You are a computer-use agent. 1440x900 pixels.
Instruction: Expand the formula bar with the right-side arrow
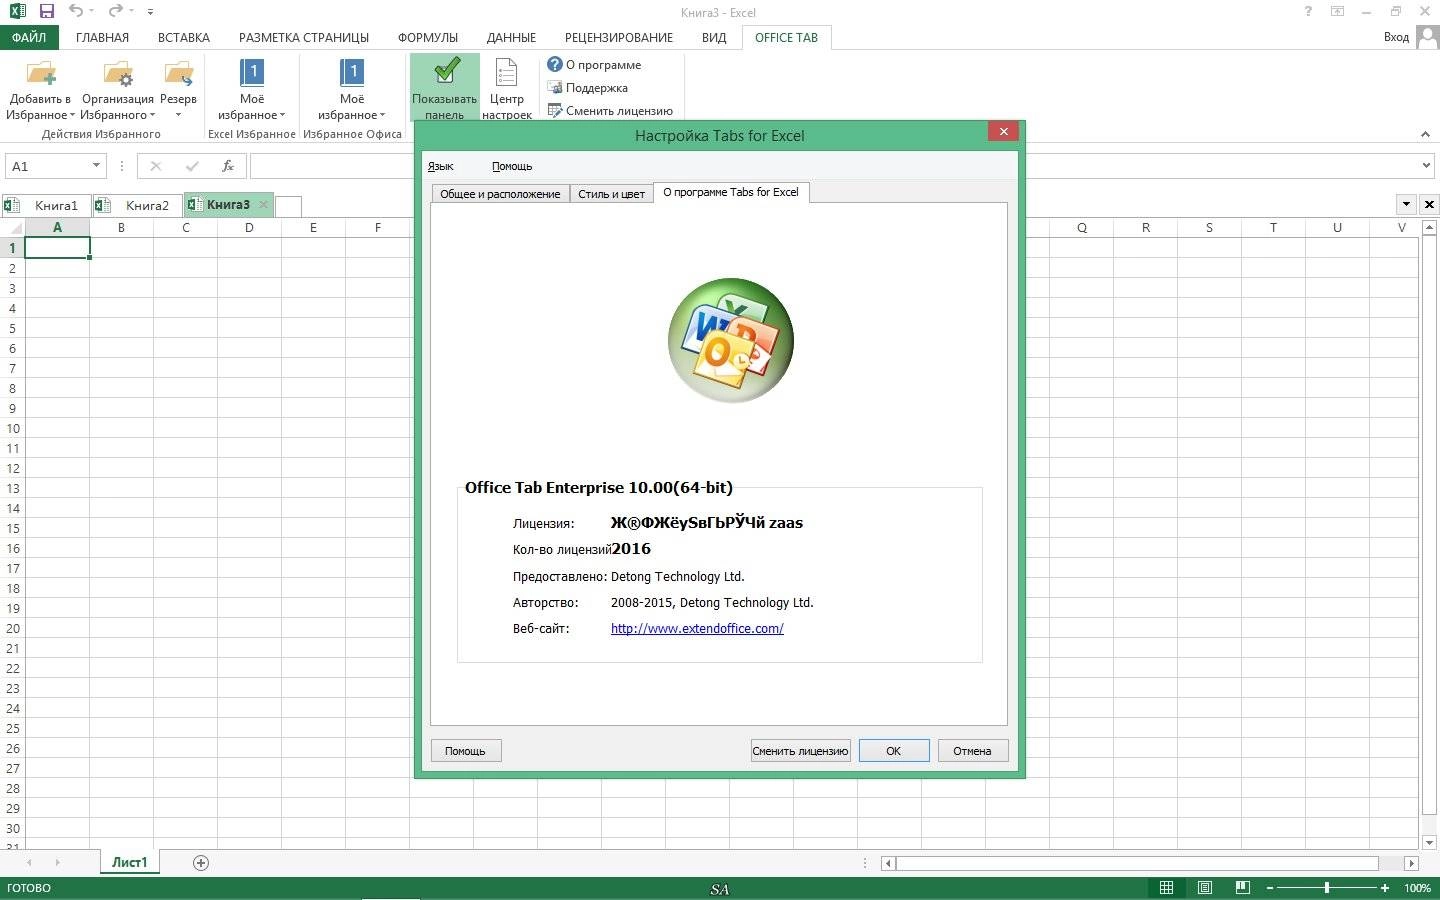click(x=1426, y=166)
